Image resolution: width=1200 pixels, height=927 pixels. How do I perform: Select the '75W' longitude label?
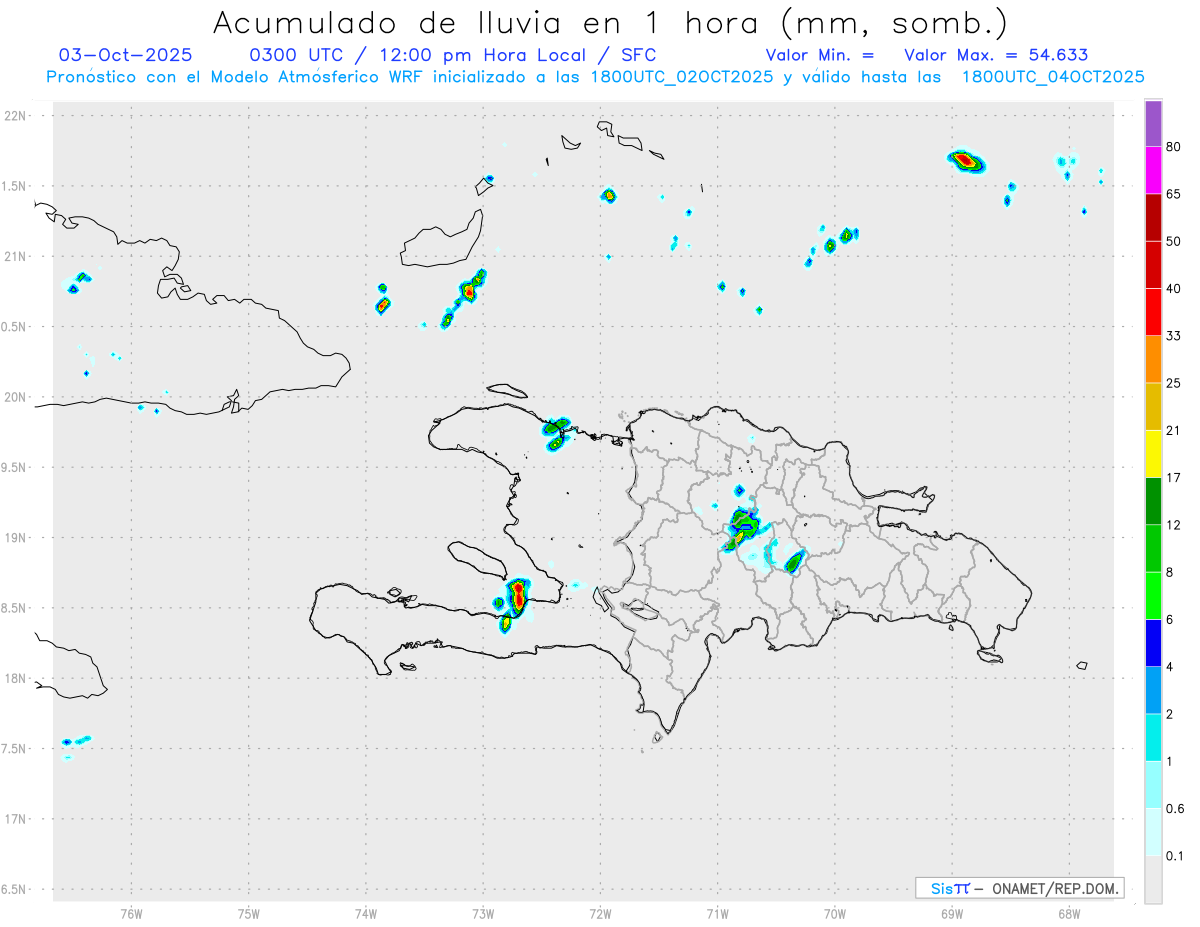[x=248, y=913]
